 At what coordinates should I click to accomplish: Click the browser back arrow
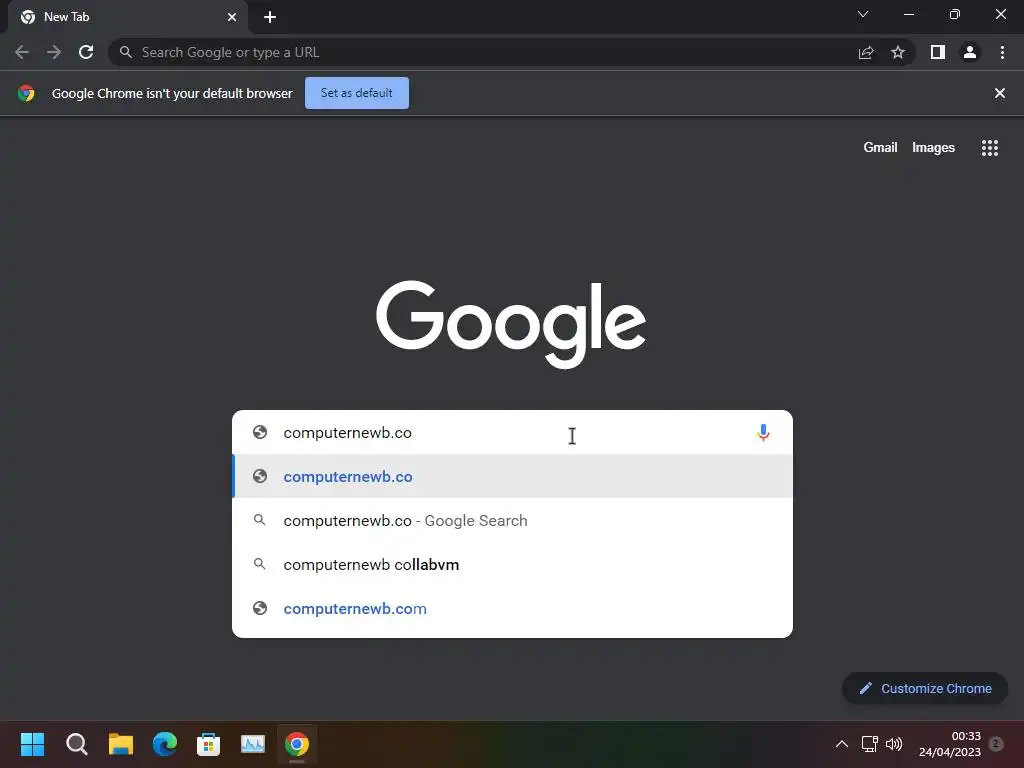pos(22,52)
